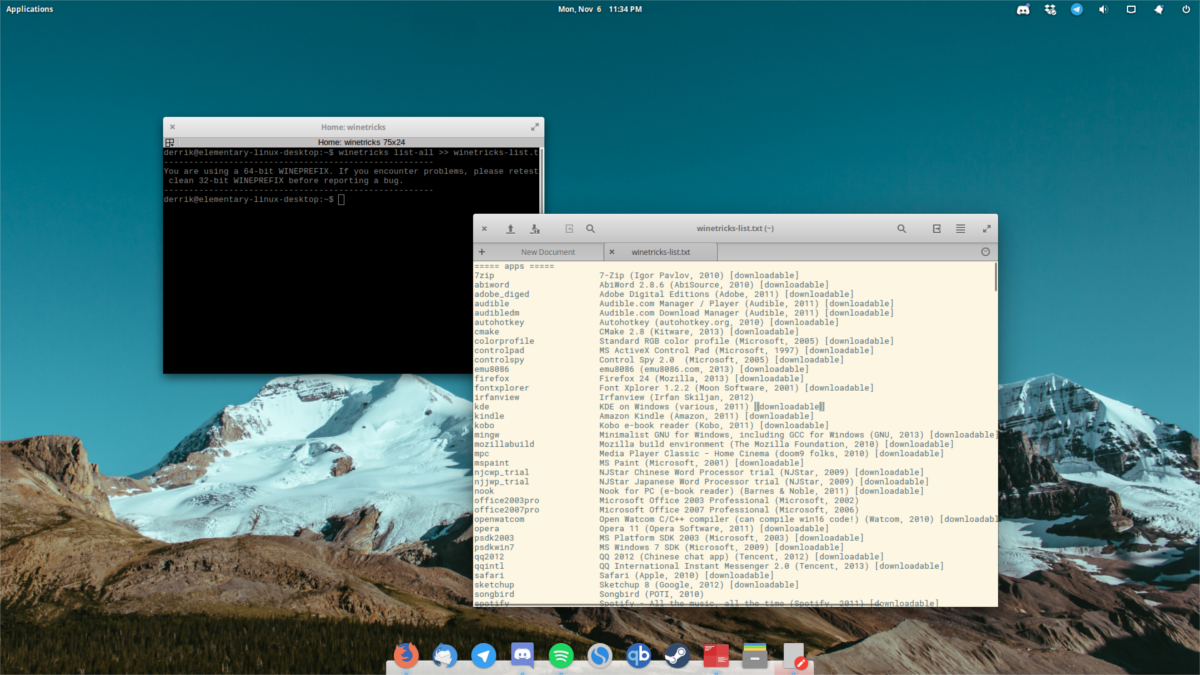Close the Home: winetricks terminal window
The image size is (1200, 675).
(172, 127)
